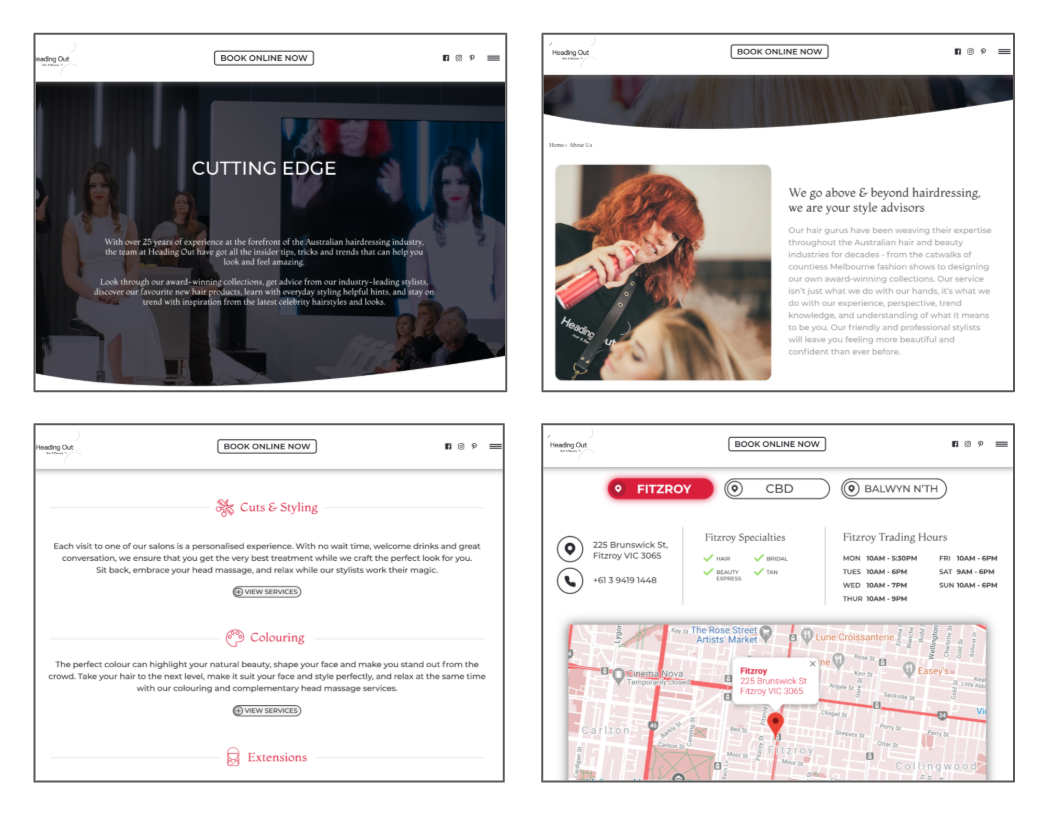Screen dimensions: 1049x813
Task: Click the Extensions icon at the bottom of the services page
Action: 233,757
